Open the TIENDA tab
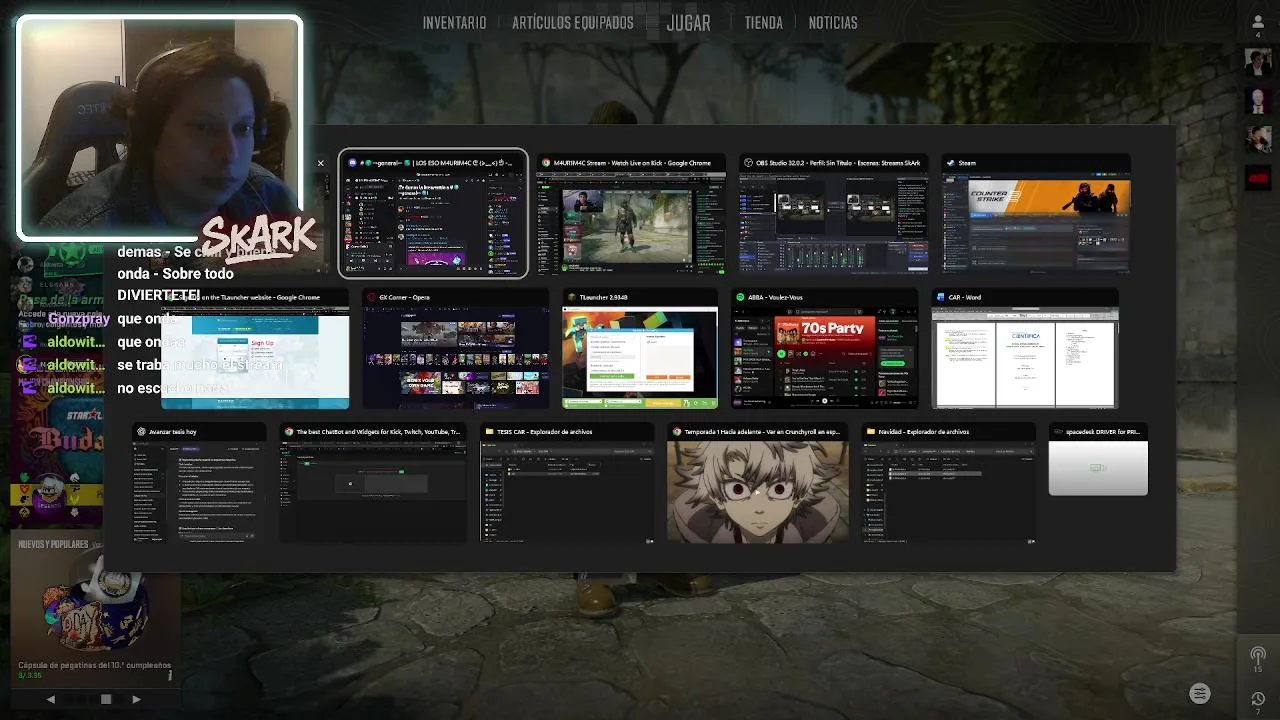This screenshot has width=1280, height=720. point(763,22)
